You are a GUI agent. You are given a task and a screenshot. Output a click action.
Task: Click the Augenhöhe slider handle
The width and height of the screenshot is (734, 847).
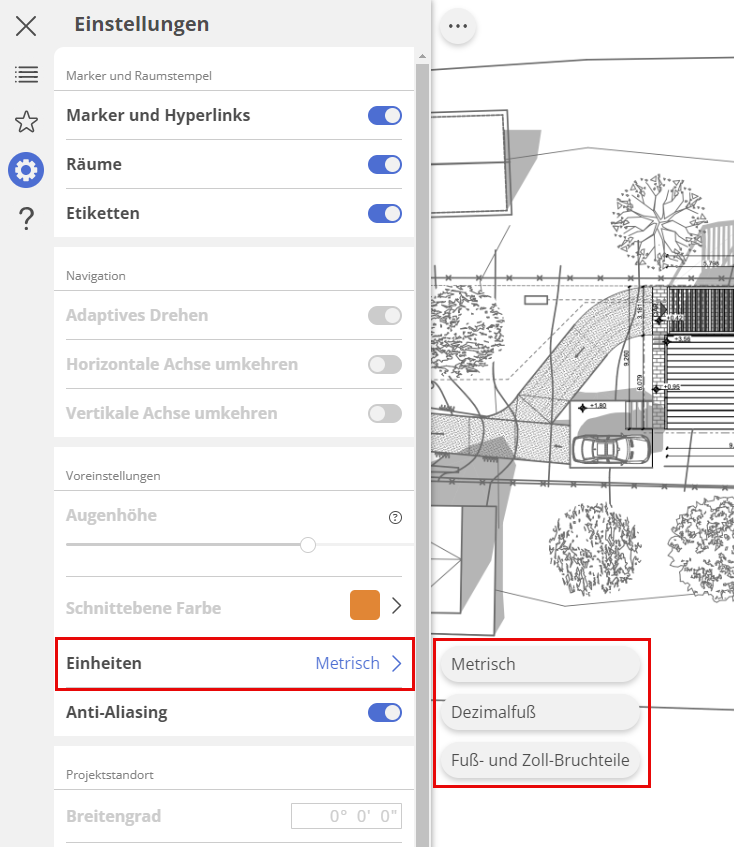tap(308, 545)
